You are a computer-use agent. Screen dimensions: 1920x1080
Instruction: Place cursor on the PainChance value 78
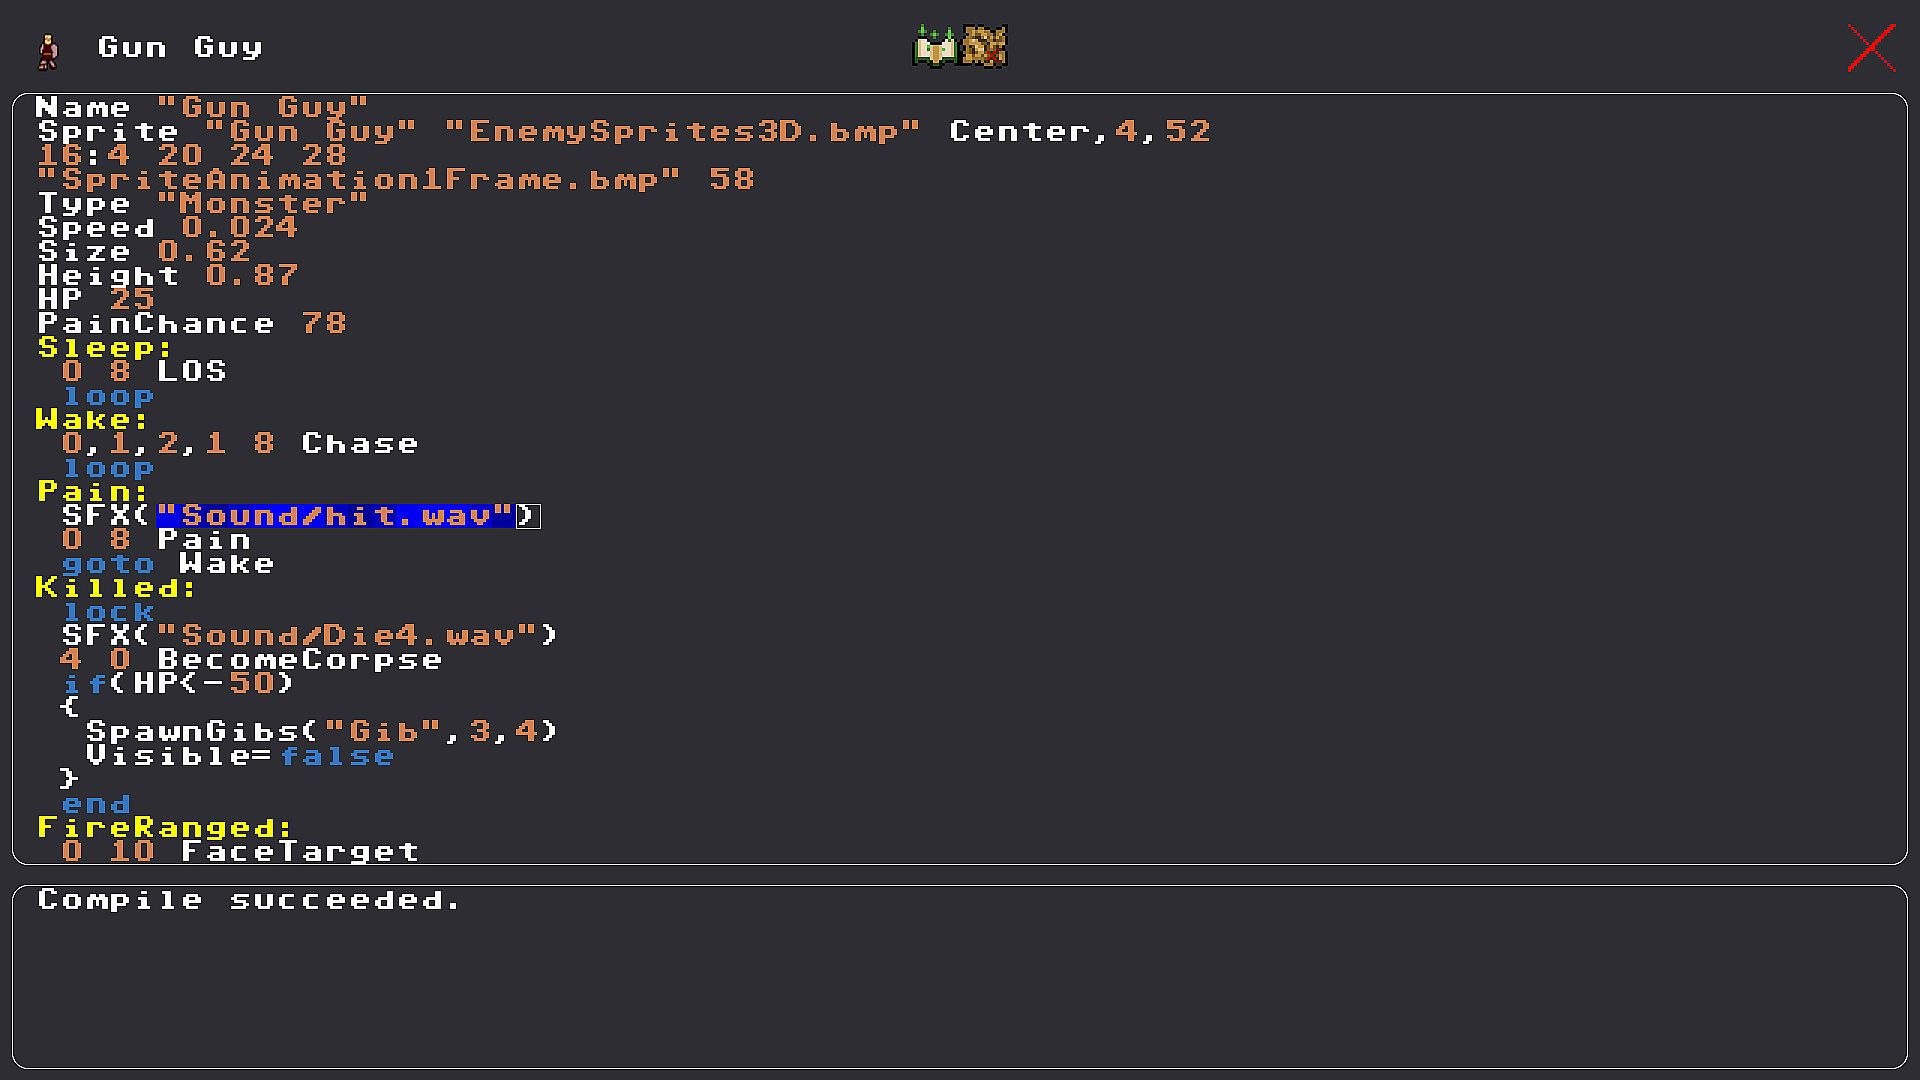pos(323,324)
